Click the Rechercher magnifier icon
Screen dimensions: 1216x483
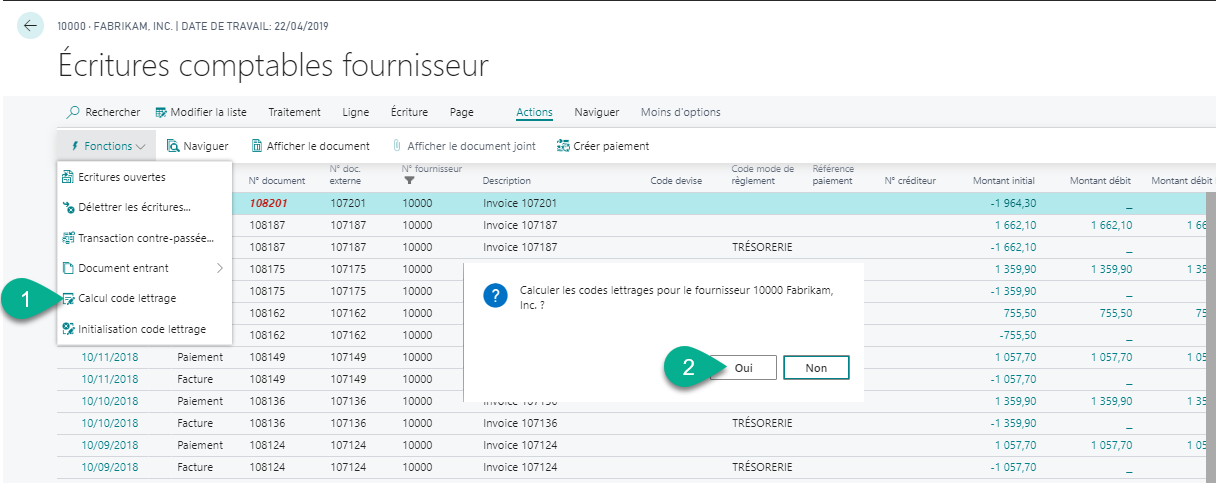tap(73, 112)
